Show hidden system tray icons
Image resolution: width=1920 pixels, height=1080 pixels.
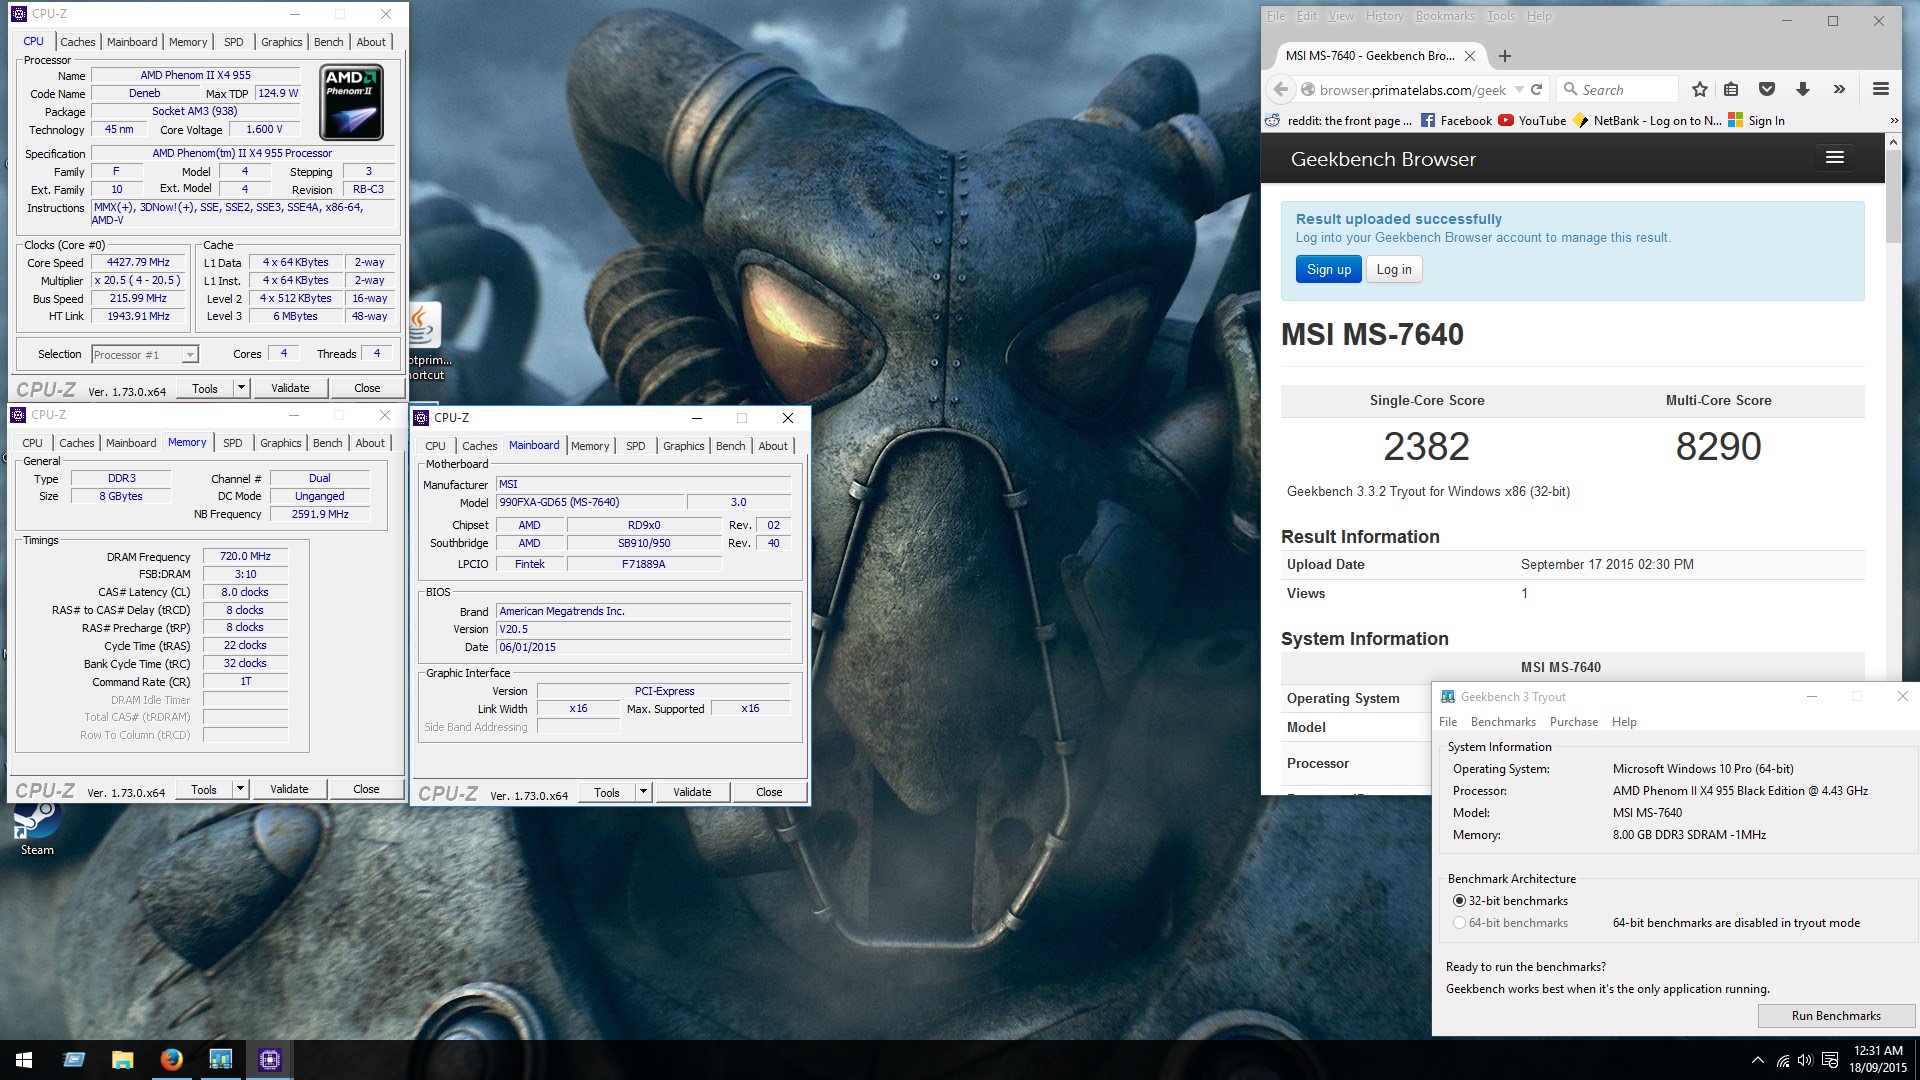coord(1757,1060)
